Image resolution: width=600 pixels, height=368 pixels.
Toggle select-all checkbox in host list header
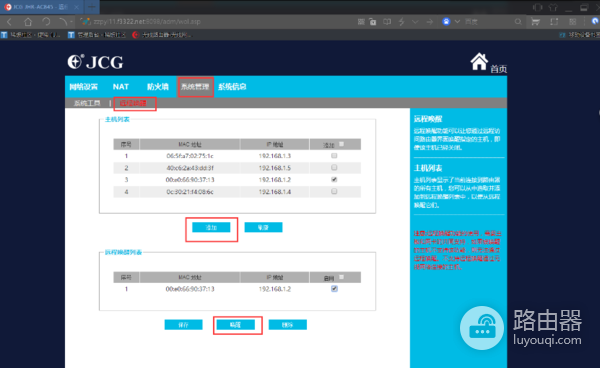pyautogui.click(x=341, y=144)
